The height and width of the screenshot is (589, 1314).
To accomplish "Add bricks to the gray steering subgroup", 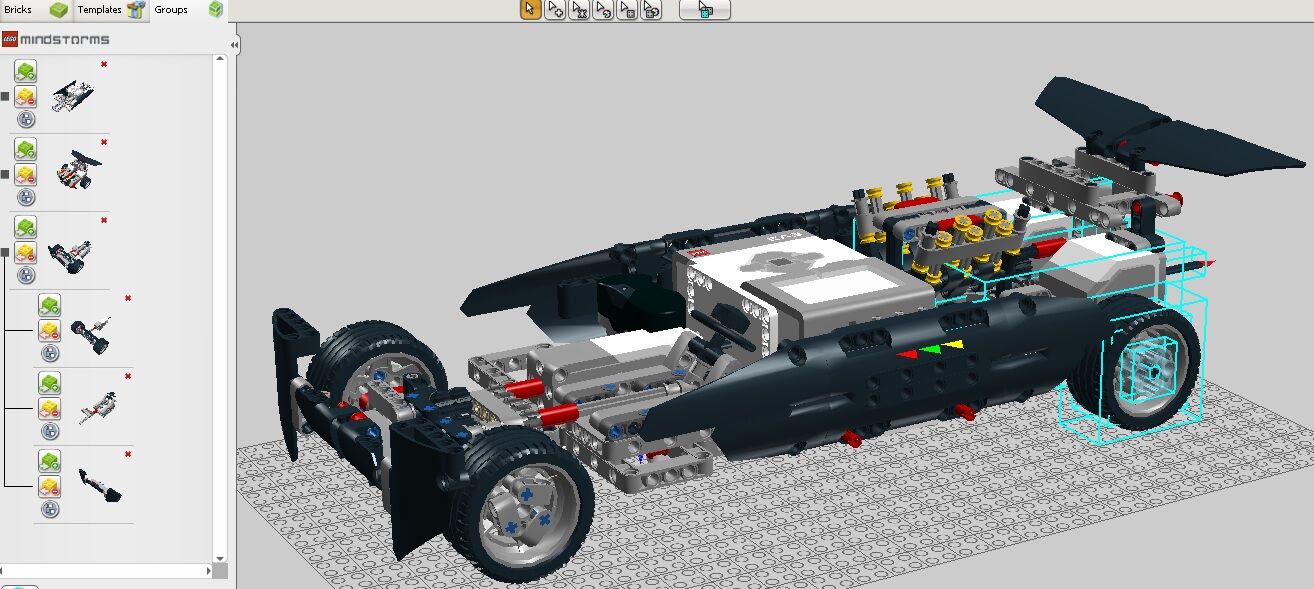I will pyautogui.click(x=50, y=383).
